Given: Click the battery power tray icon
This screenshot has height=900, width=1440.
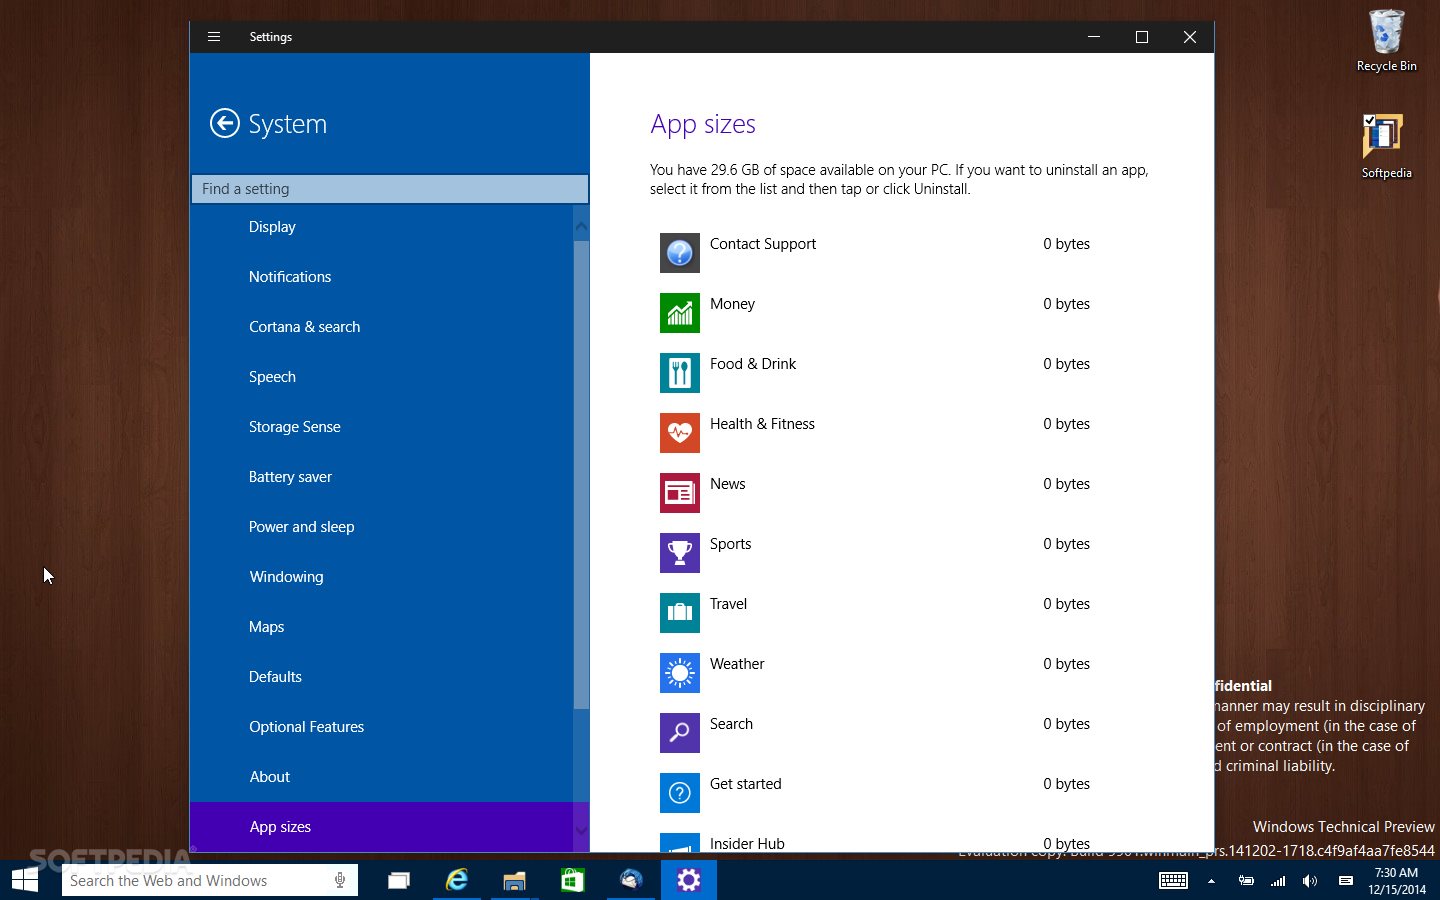Looking at the screenshot, I should click(1246, 881).
